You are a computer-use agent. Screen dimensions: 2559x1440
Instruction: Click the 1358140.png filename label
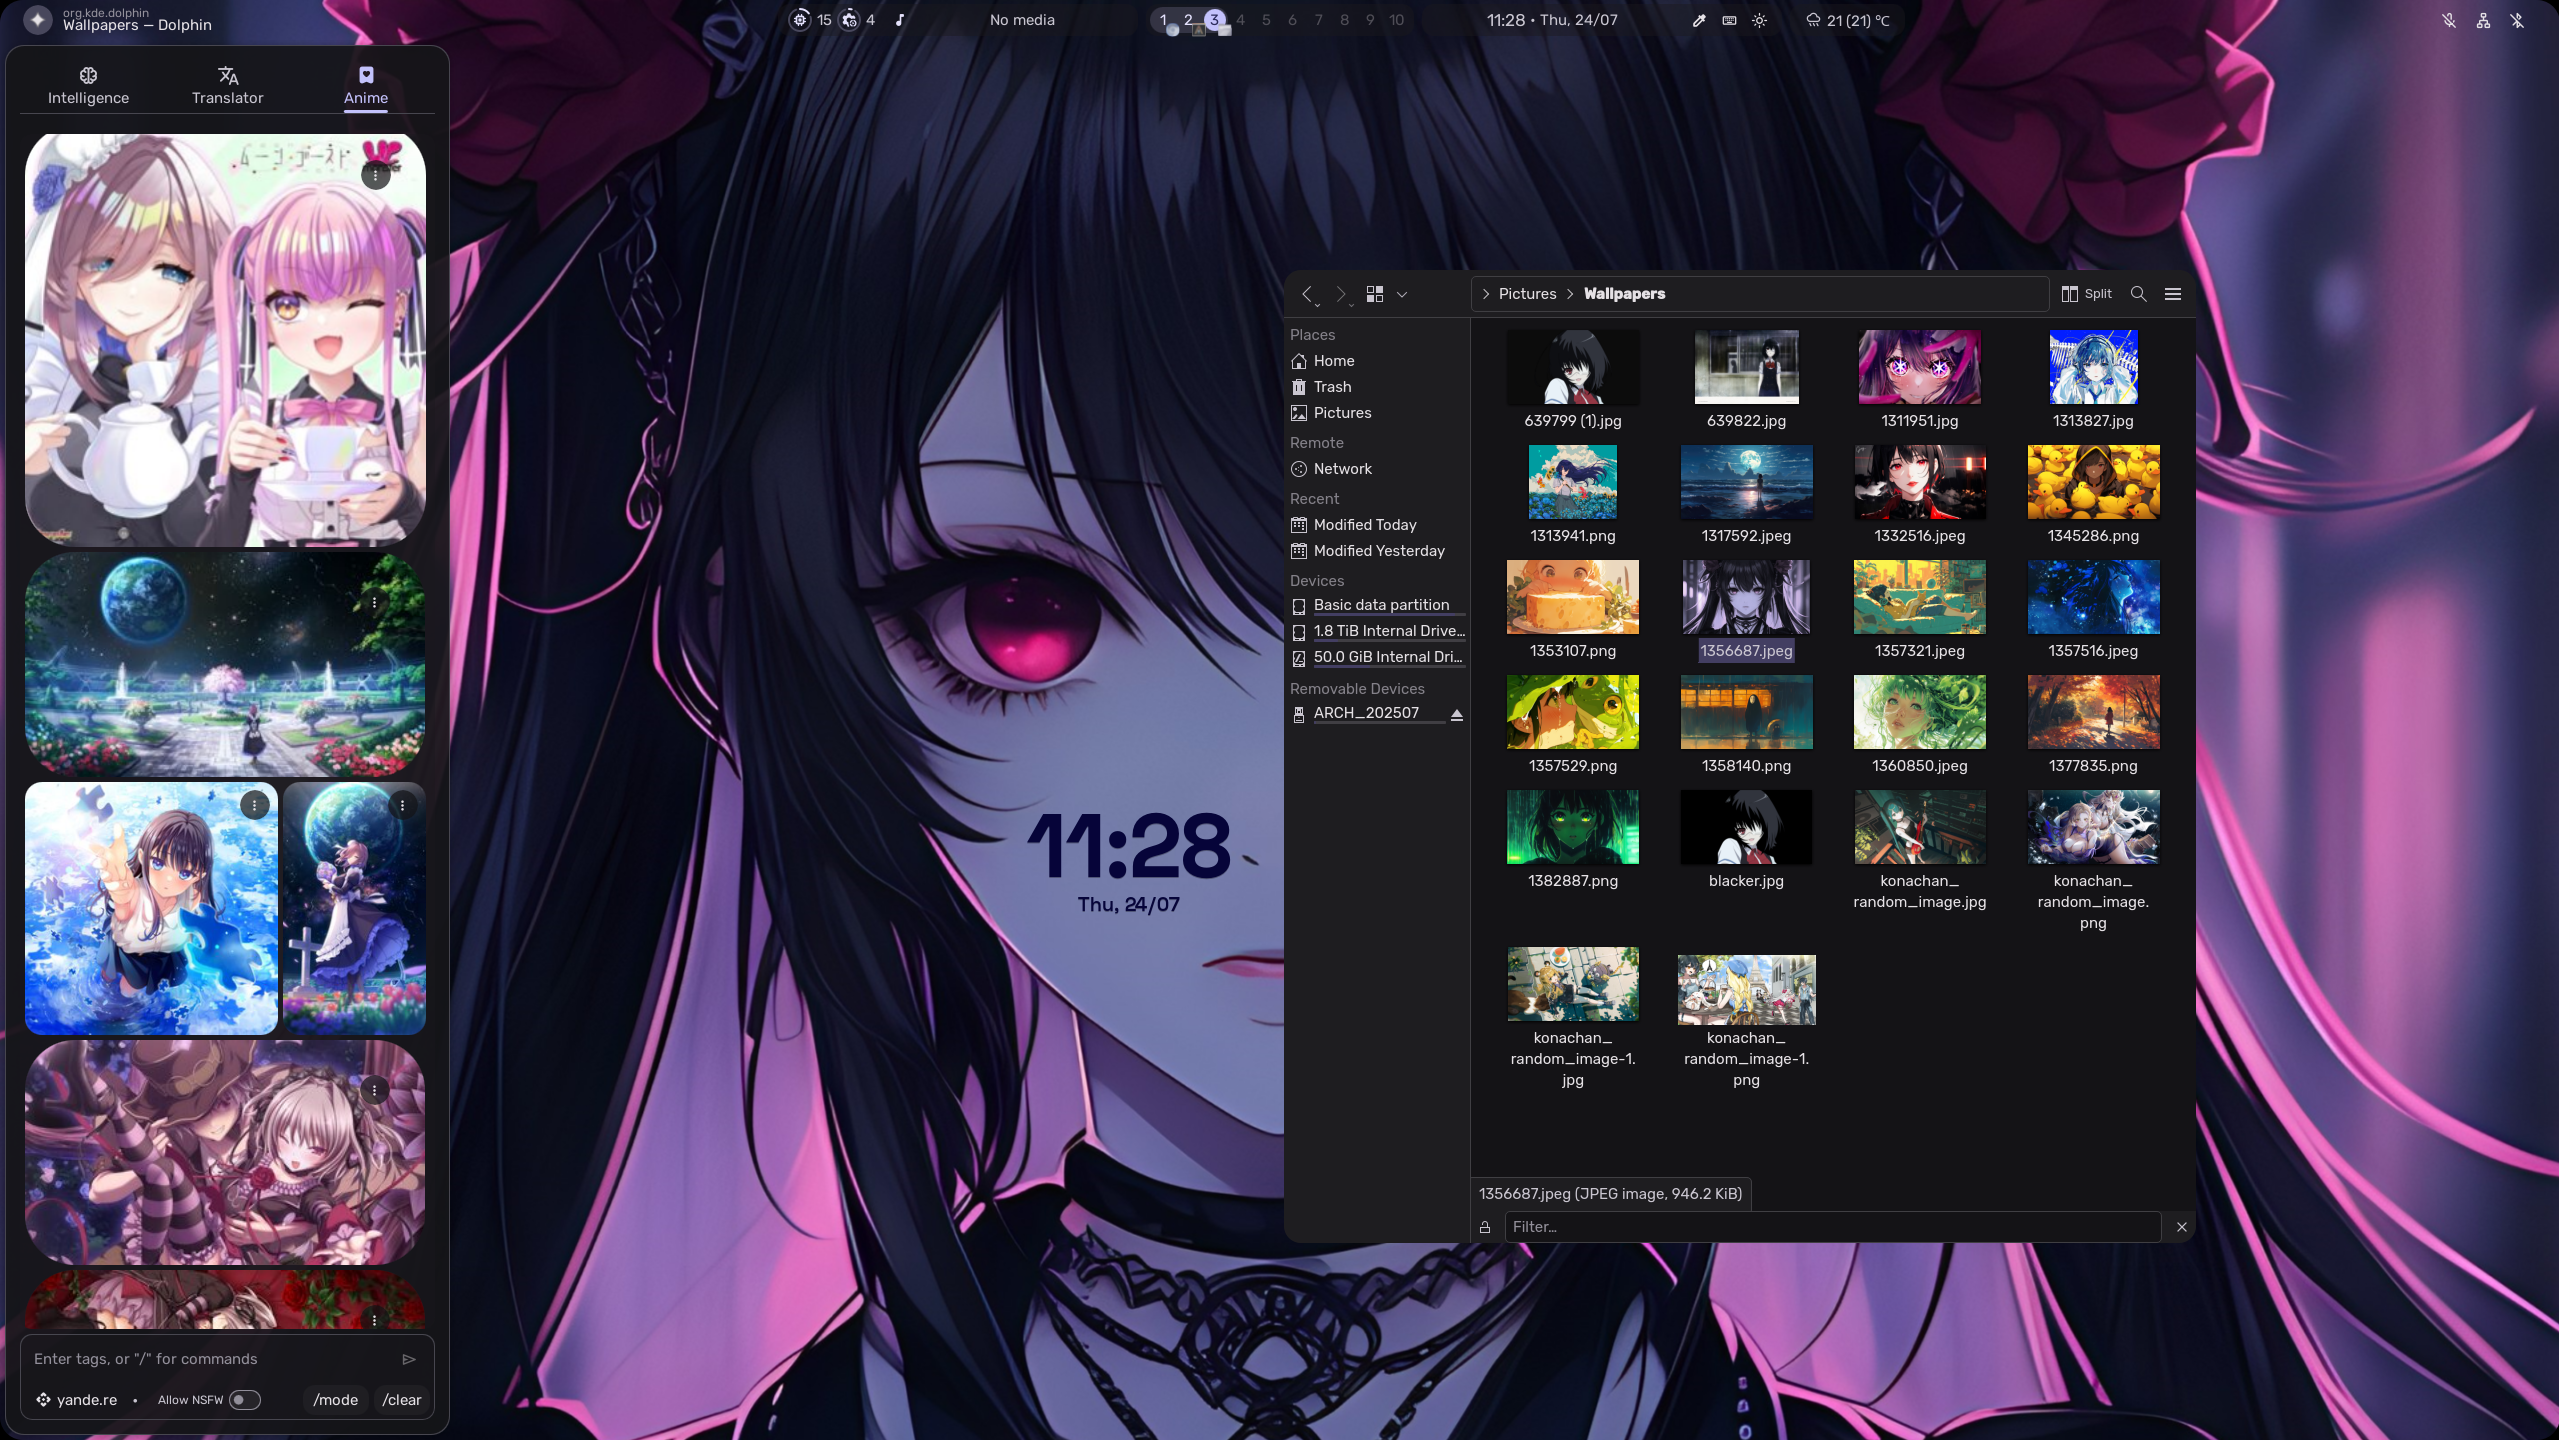(1746, 766)
